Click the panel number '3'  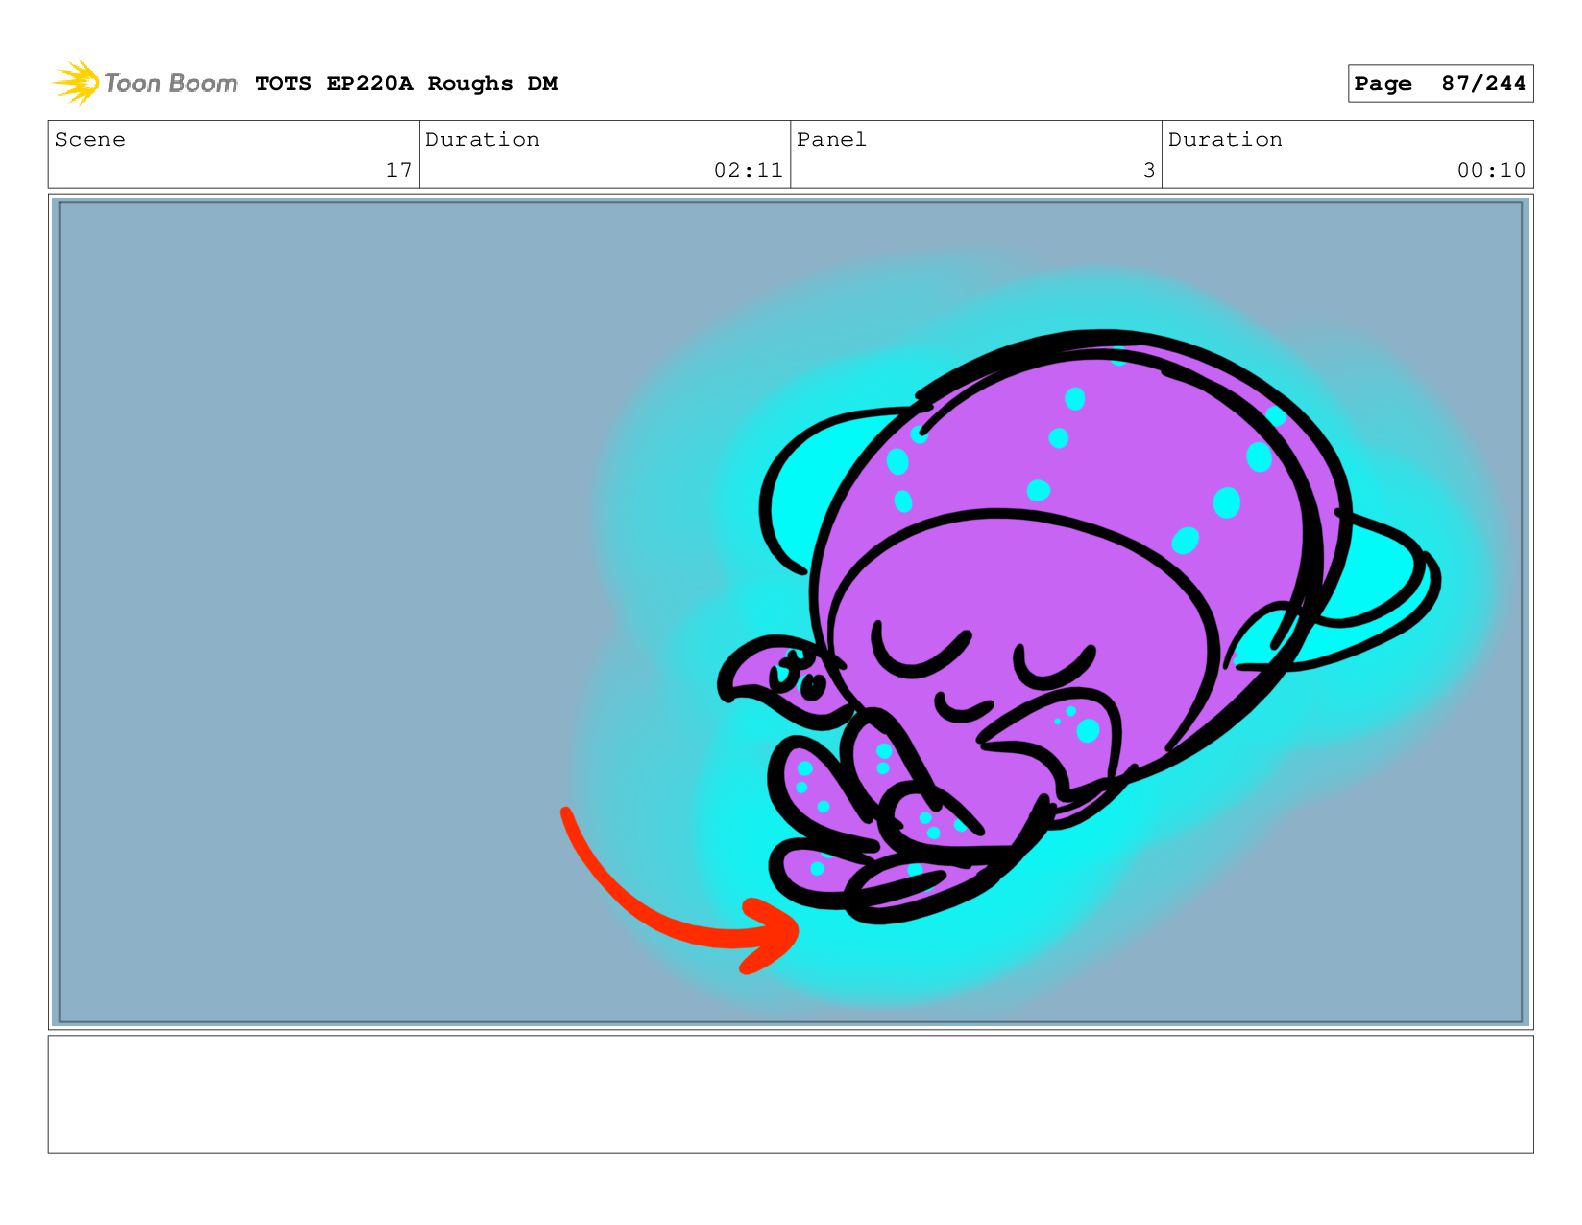point(1149,170)
